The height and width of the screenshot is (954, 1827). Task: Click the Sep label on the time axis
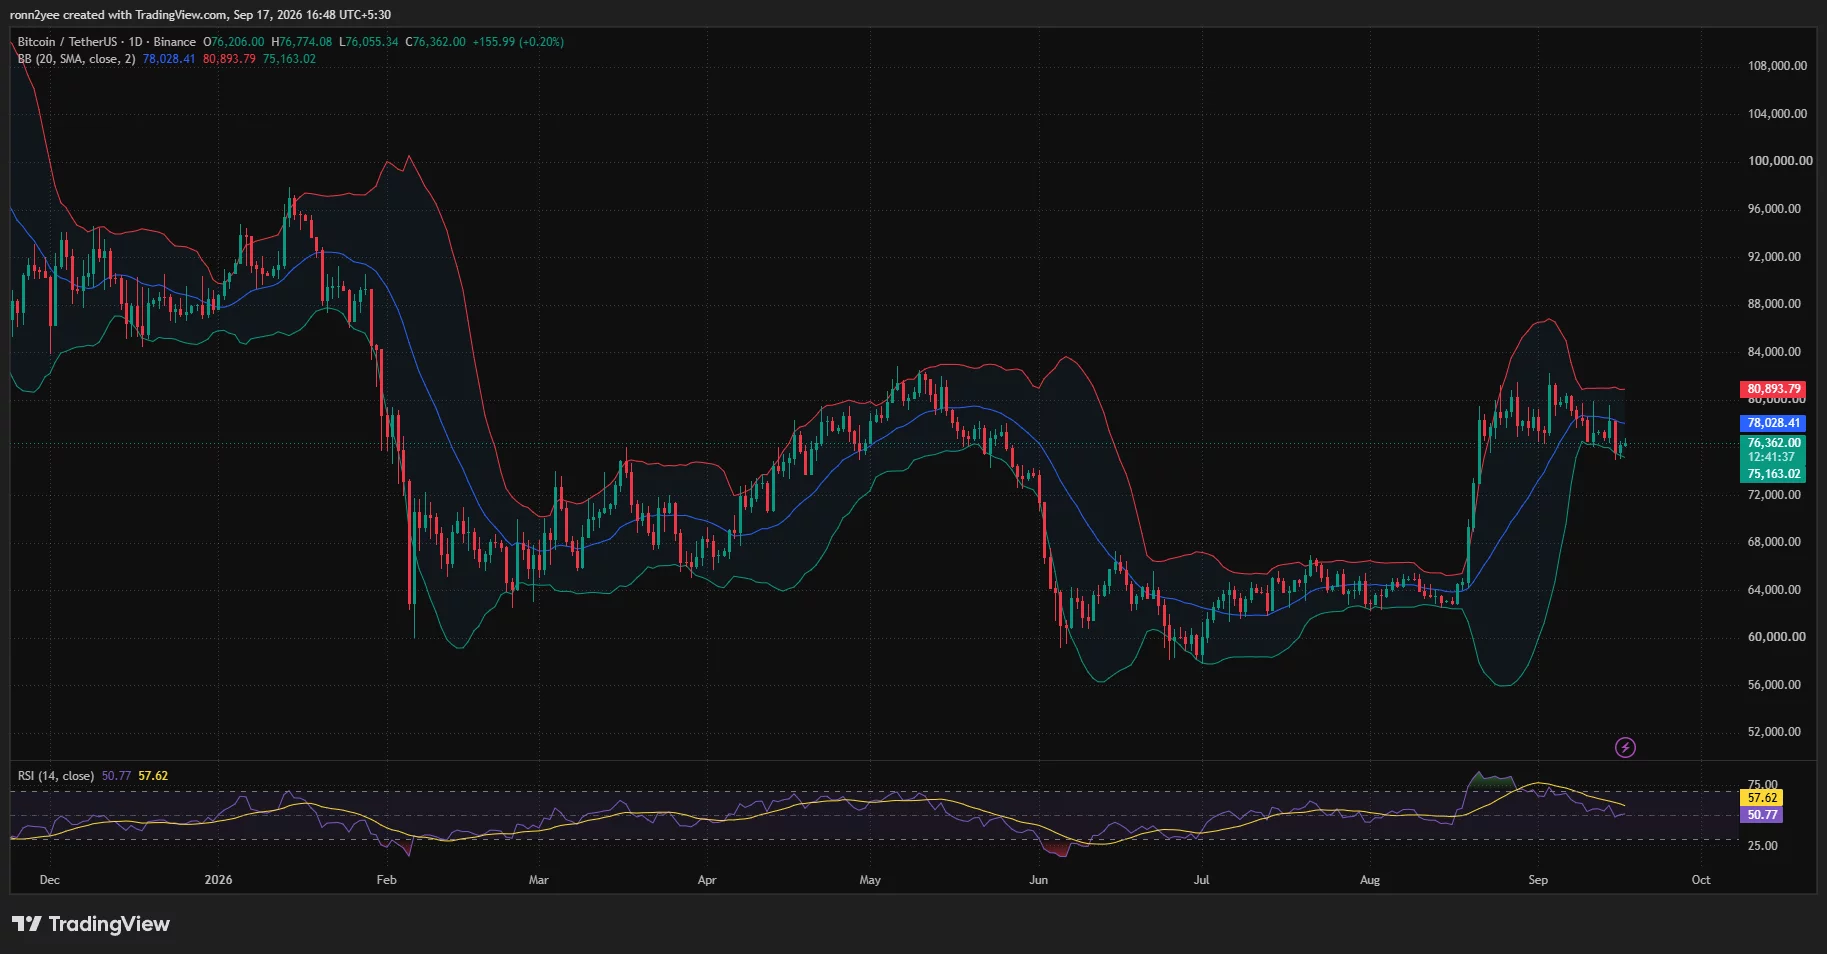click(x=1538, y=880)
